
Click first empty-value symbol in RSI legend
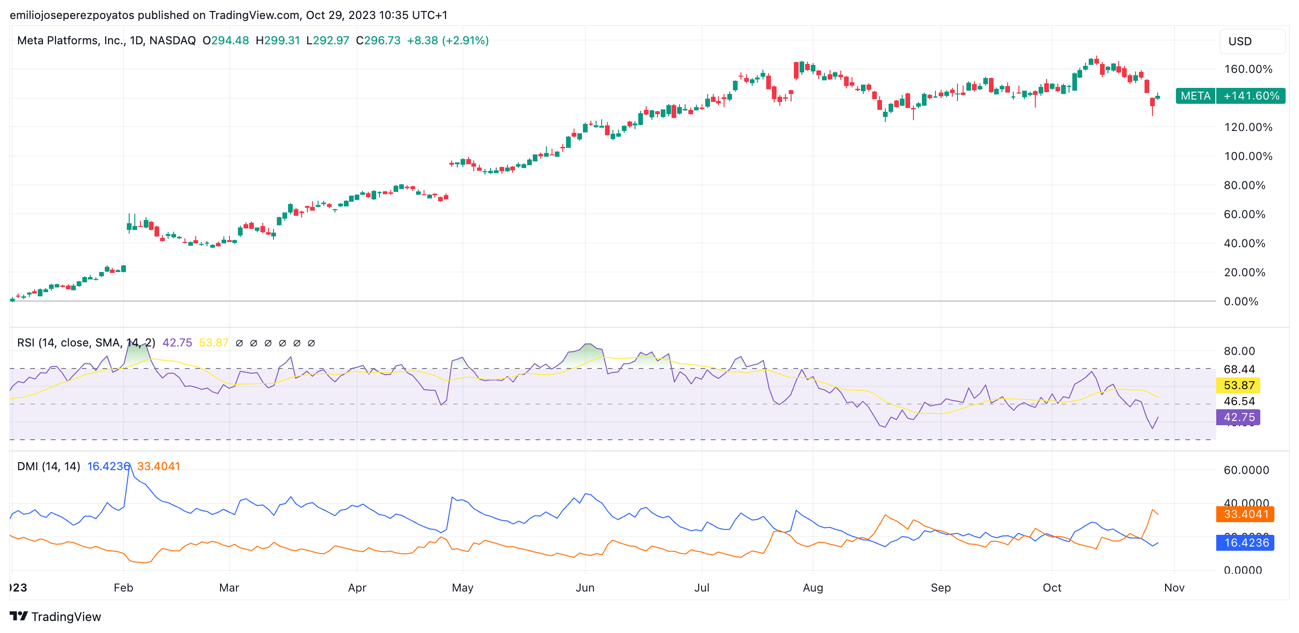pos(239,343)
